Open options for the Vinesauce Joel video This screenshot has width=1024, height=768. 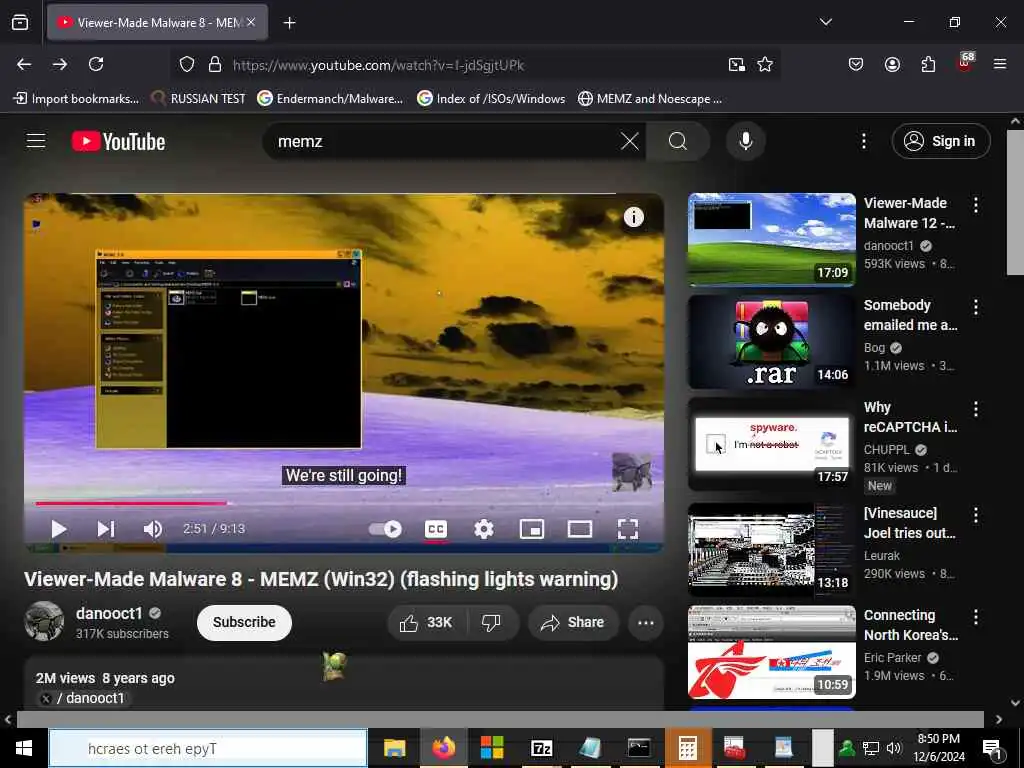(976, 515)
